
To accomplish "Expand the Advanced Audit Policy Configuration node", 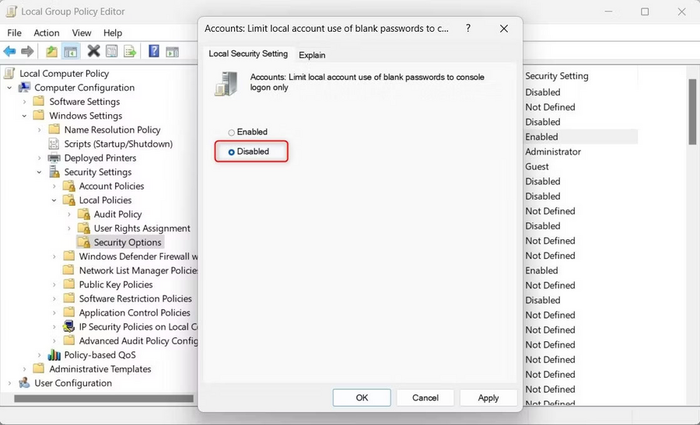I will [54, 341].
